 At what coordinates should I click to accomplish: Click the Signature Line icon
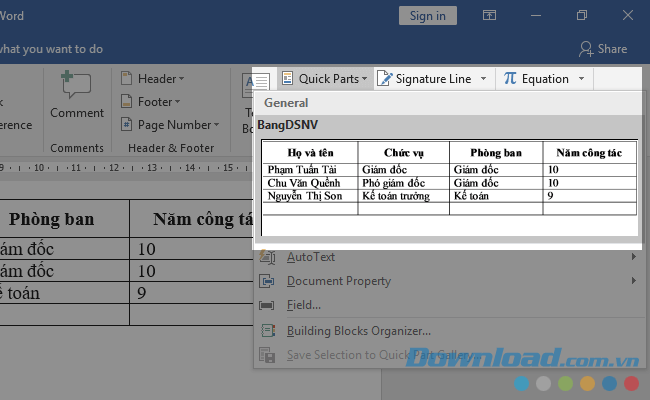(385, 78)
